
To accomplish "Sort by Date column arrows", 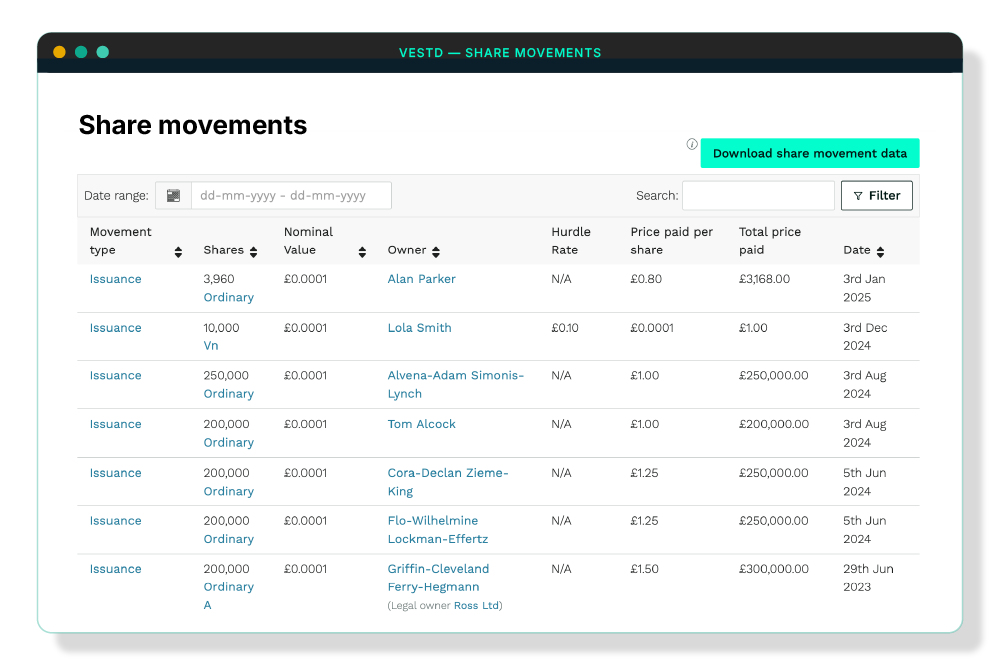I will click(881, 252).
